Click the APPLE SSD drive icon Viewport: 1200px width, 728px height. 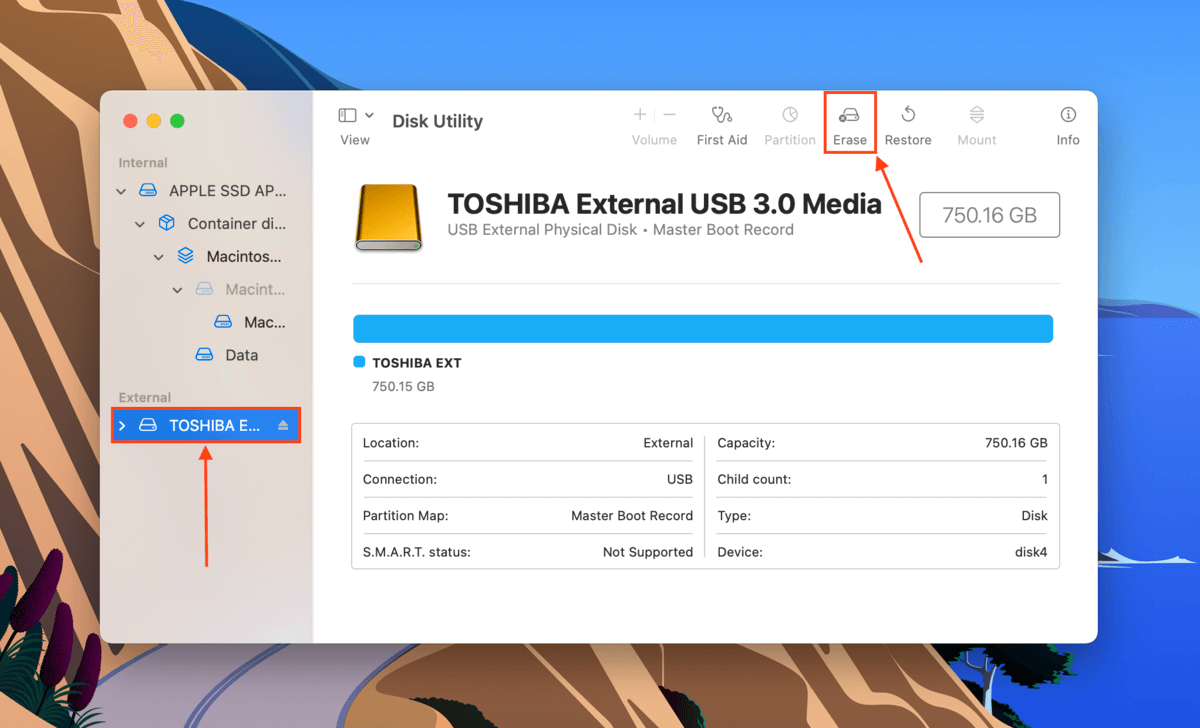tap(148, 191)
